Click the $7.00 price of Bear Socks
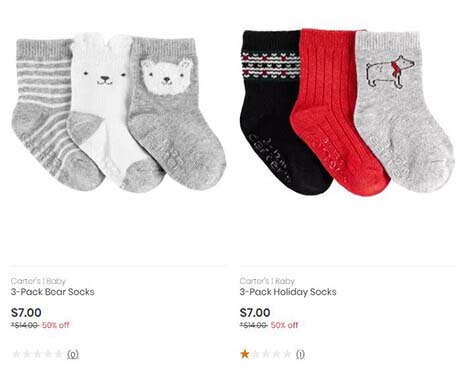The height and width of the screenshot is (380, 460). 26,313
